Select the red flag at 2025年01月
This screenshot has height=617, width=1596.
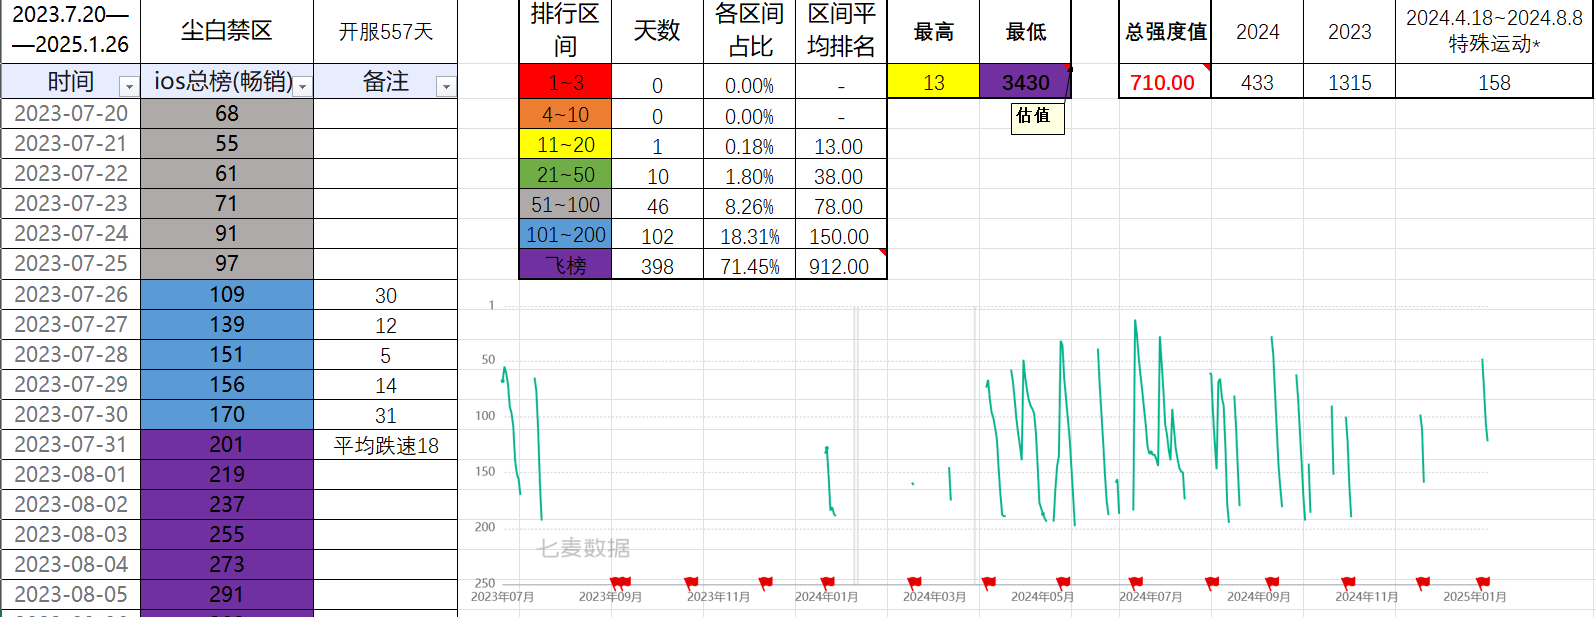pos(1483,582)
